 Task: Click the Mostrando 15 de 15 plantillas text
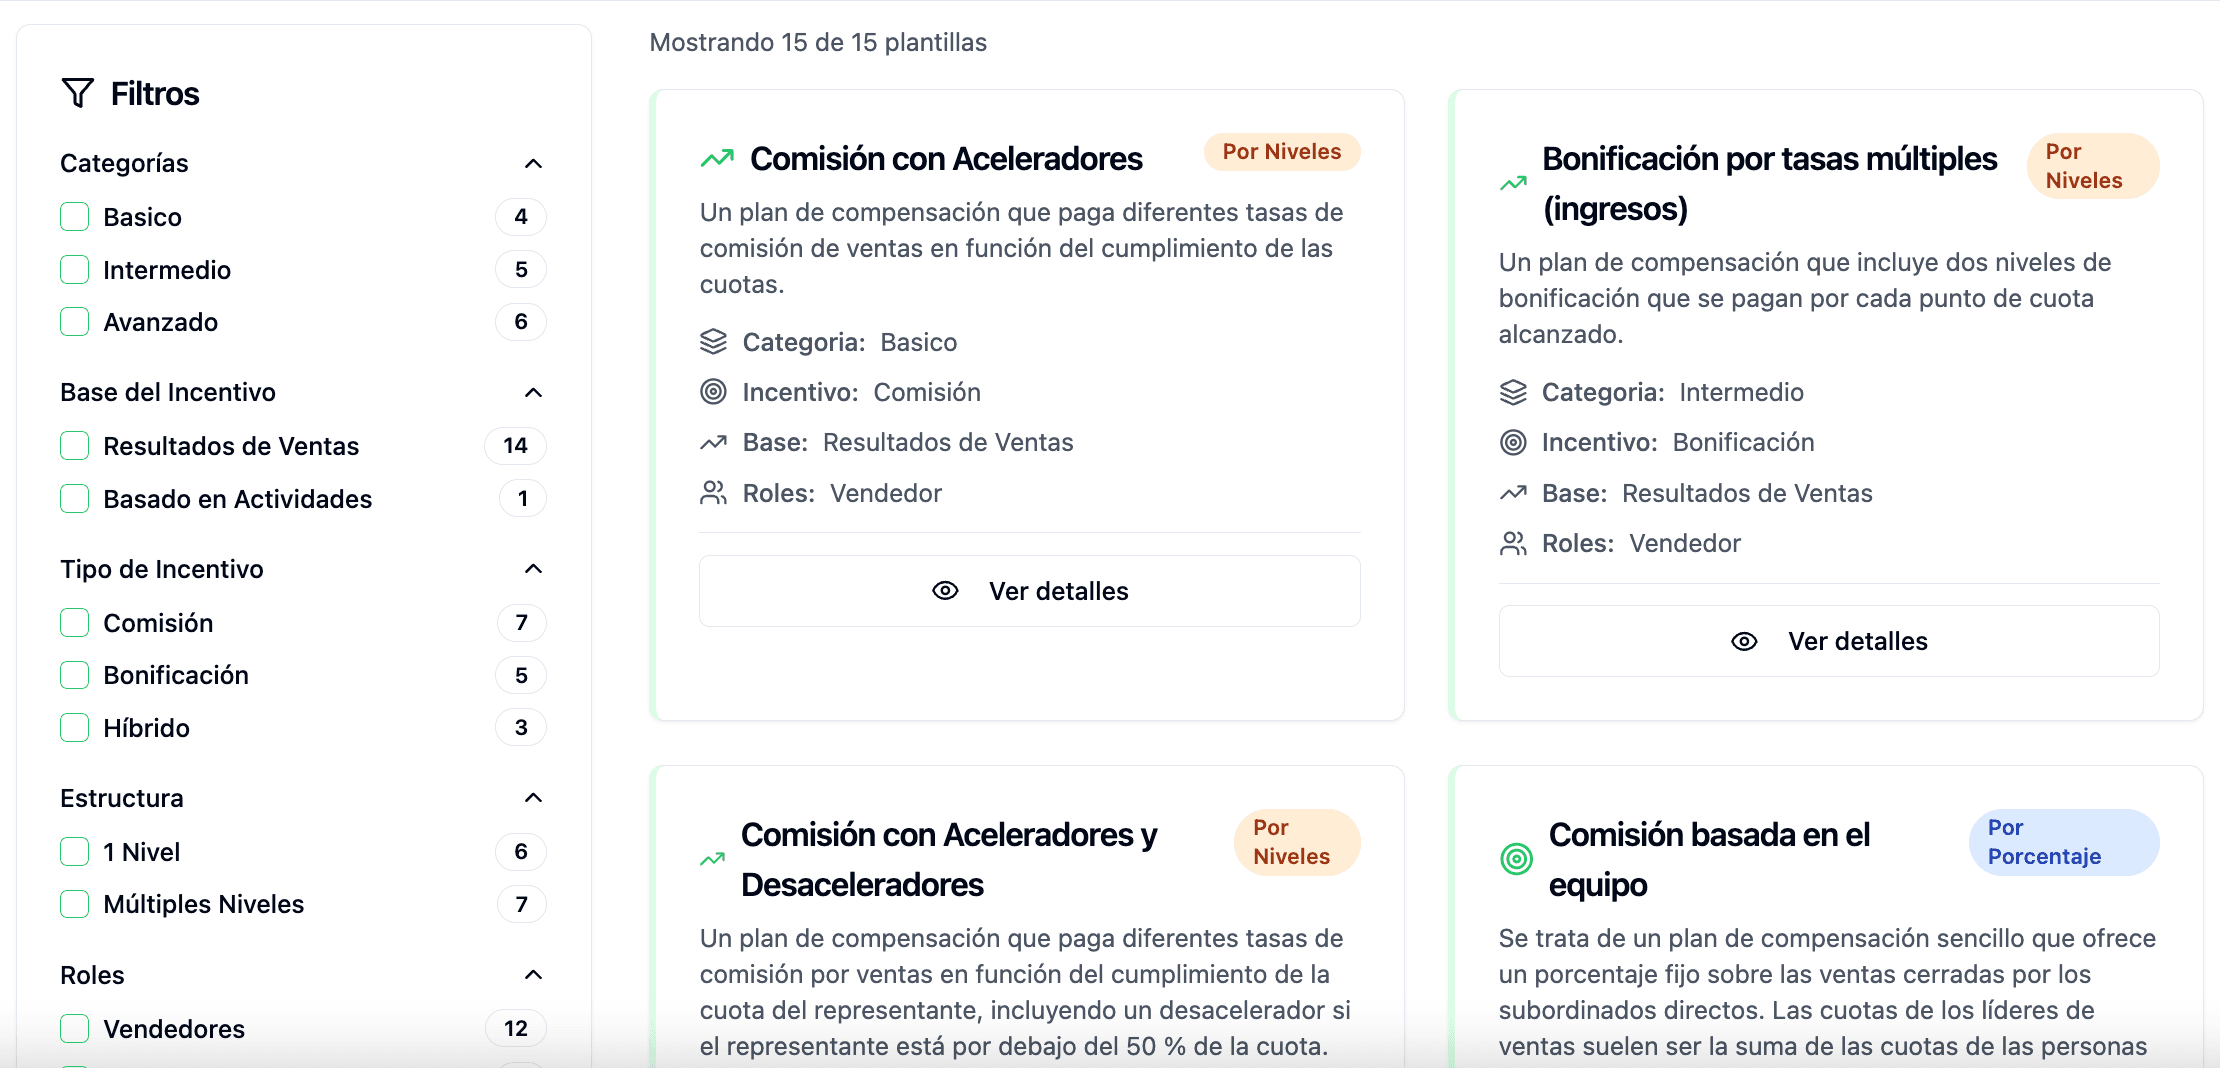click(x=818, y=42)
